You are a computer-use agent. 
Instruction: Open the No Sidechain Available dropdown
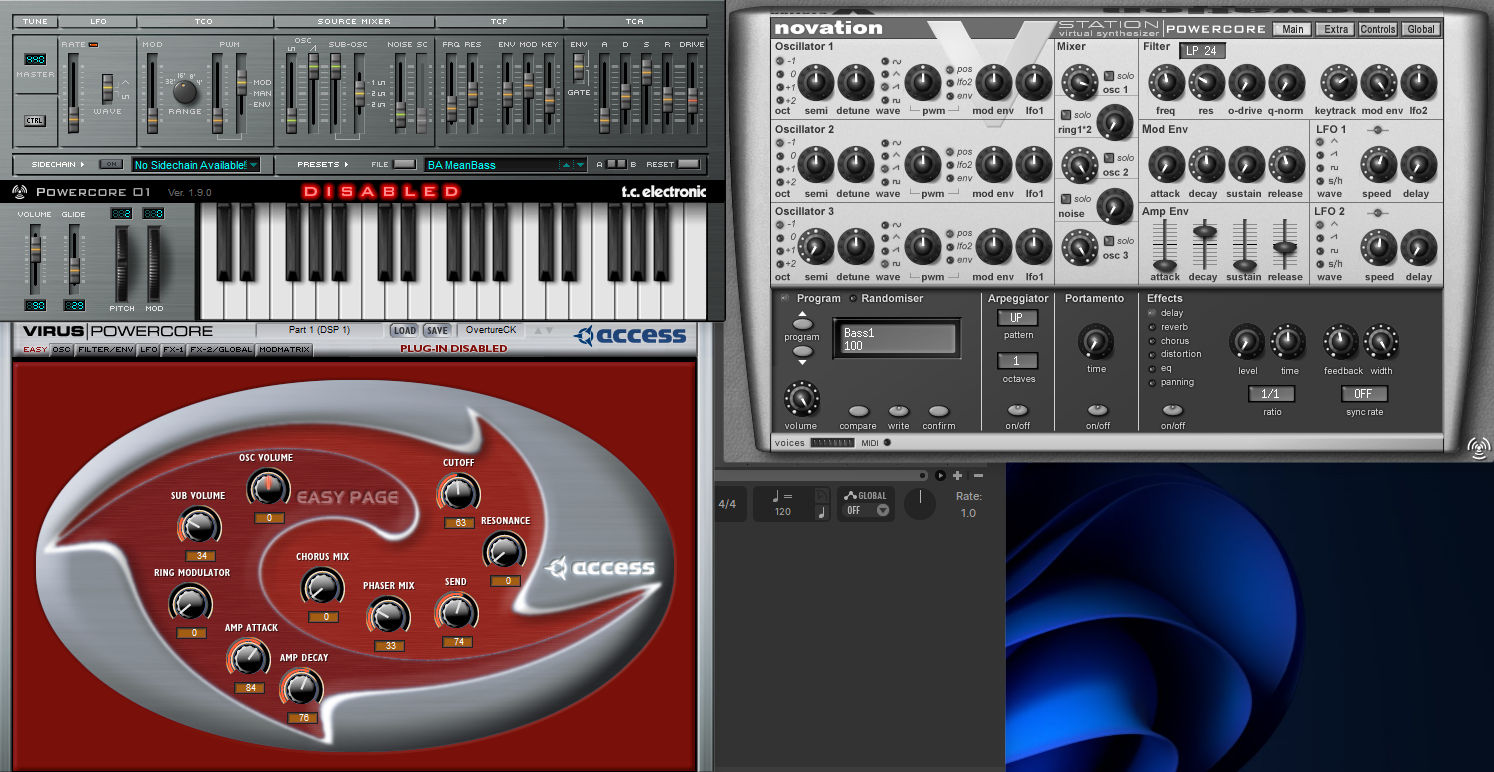click(196, 165)
